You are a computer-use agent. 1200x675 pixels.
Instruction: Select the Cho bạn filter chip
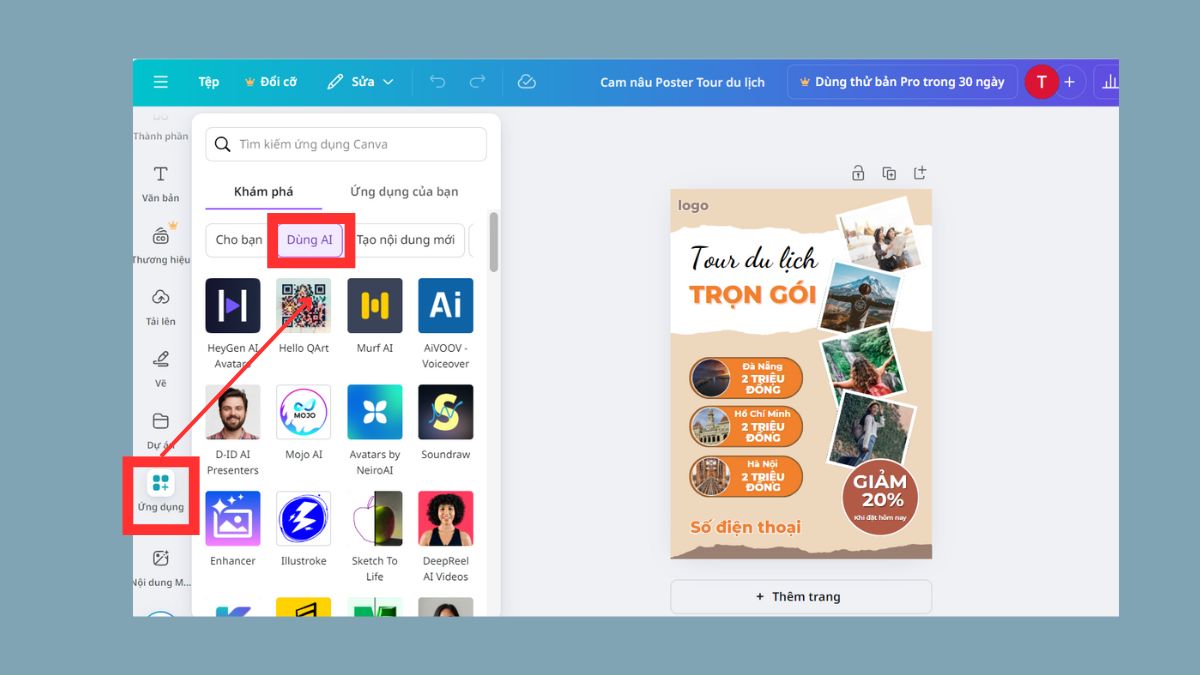(239, 240)
